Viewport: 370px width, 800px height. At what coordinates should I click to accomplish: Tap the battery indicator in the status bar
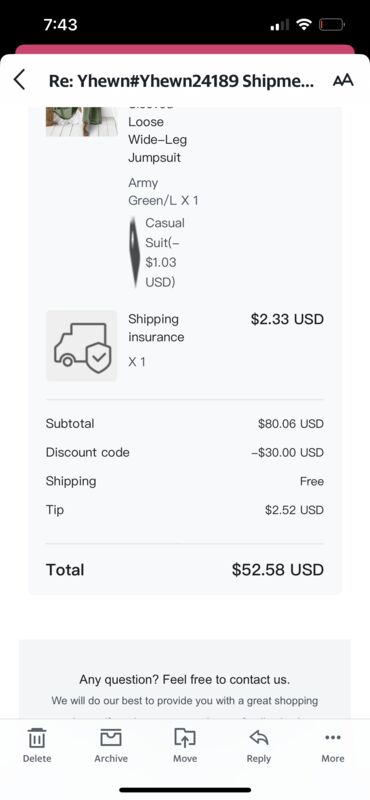332,24
